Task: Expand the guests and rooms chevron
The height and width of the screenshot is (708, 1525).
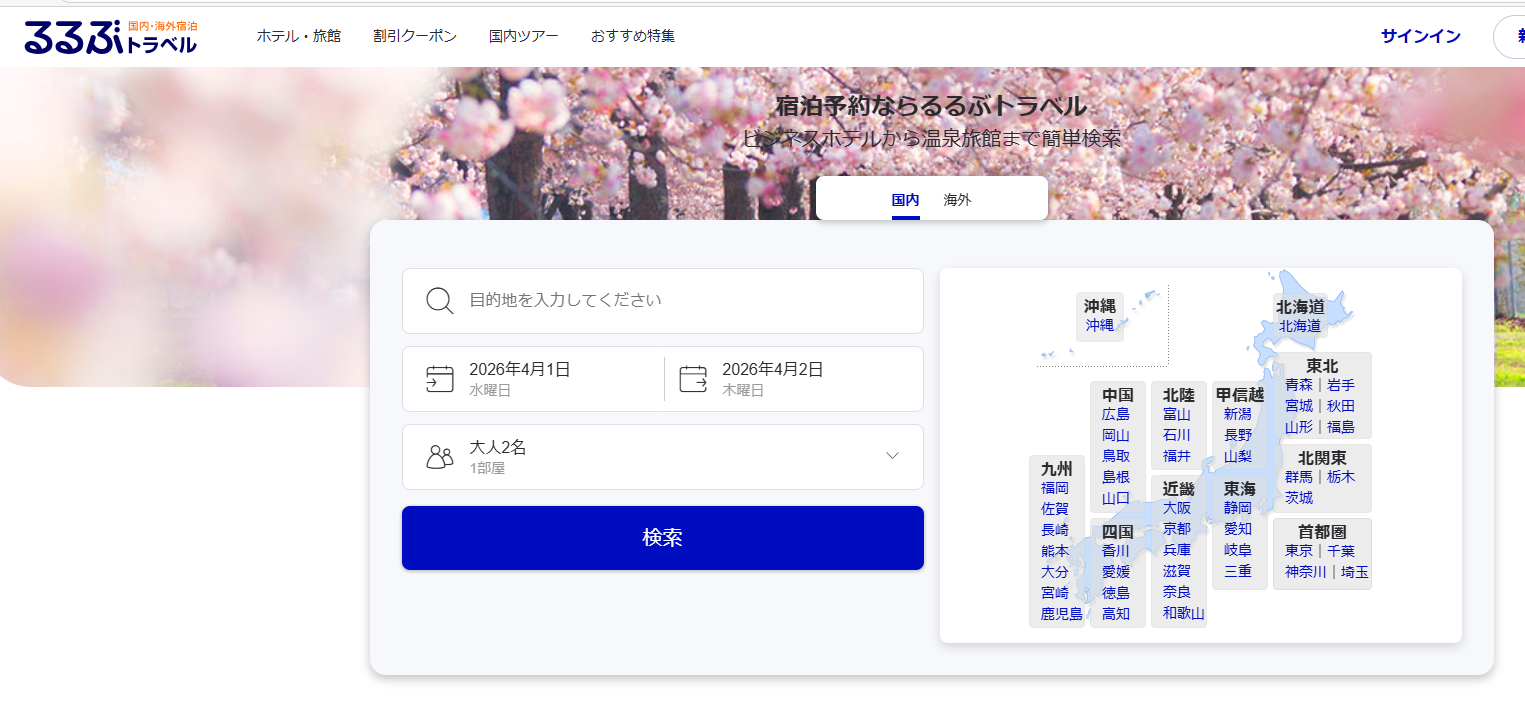Action: click(x=892, y=456)
